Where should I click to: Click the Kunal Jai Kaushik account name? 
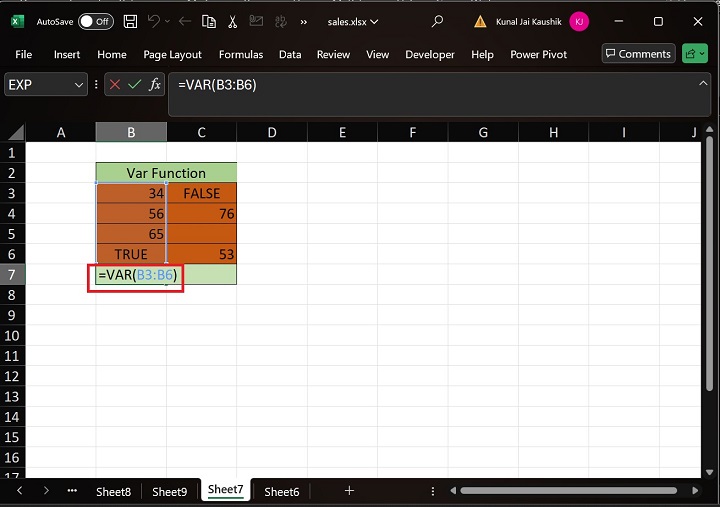pos(529,22)
